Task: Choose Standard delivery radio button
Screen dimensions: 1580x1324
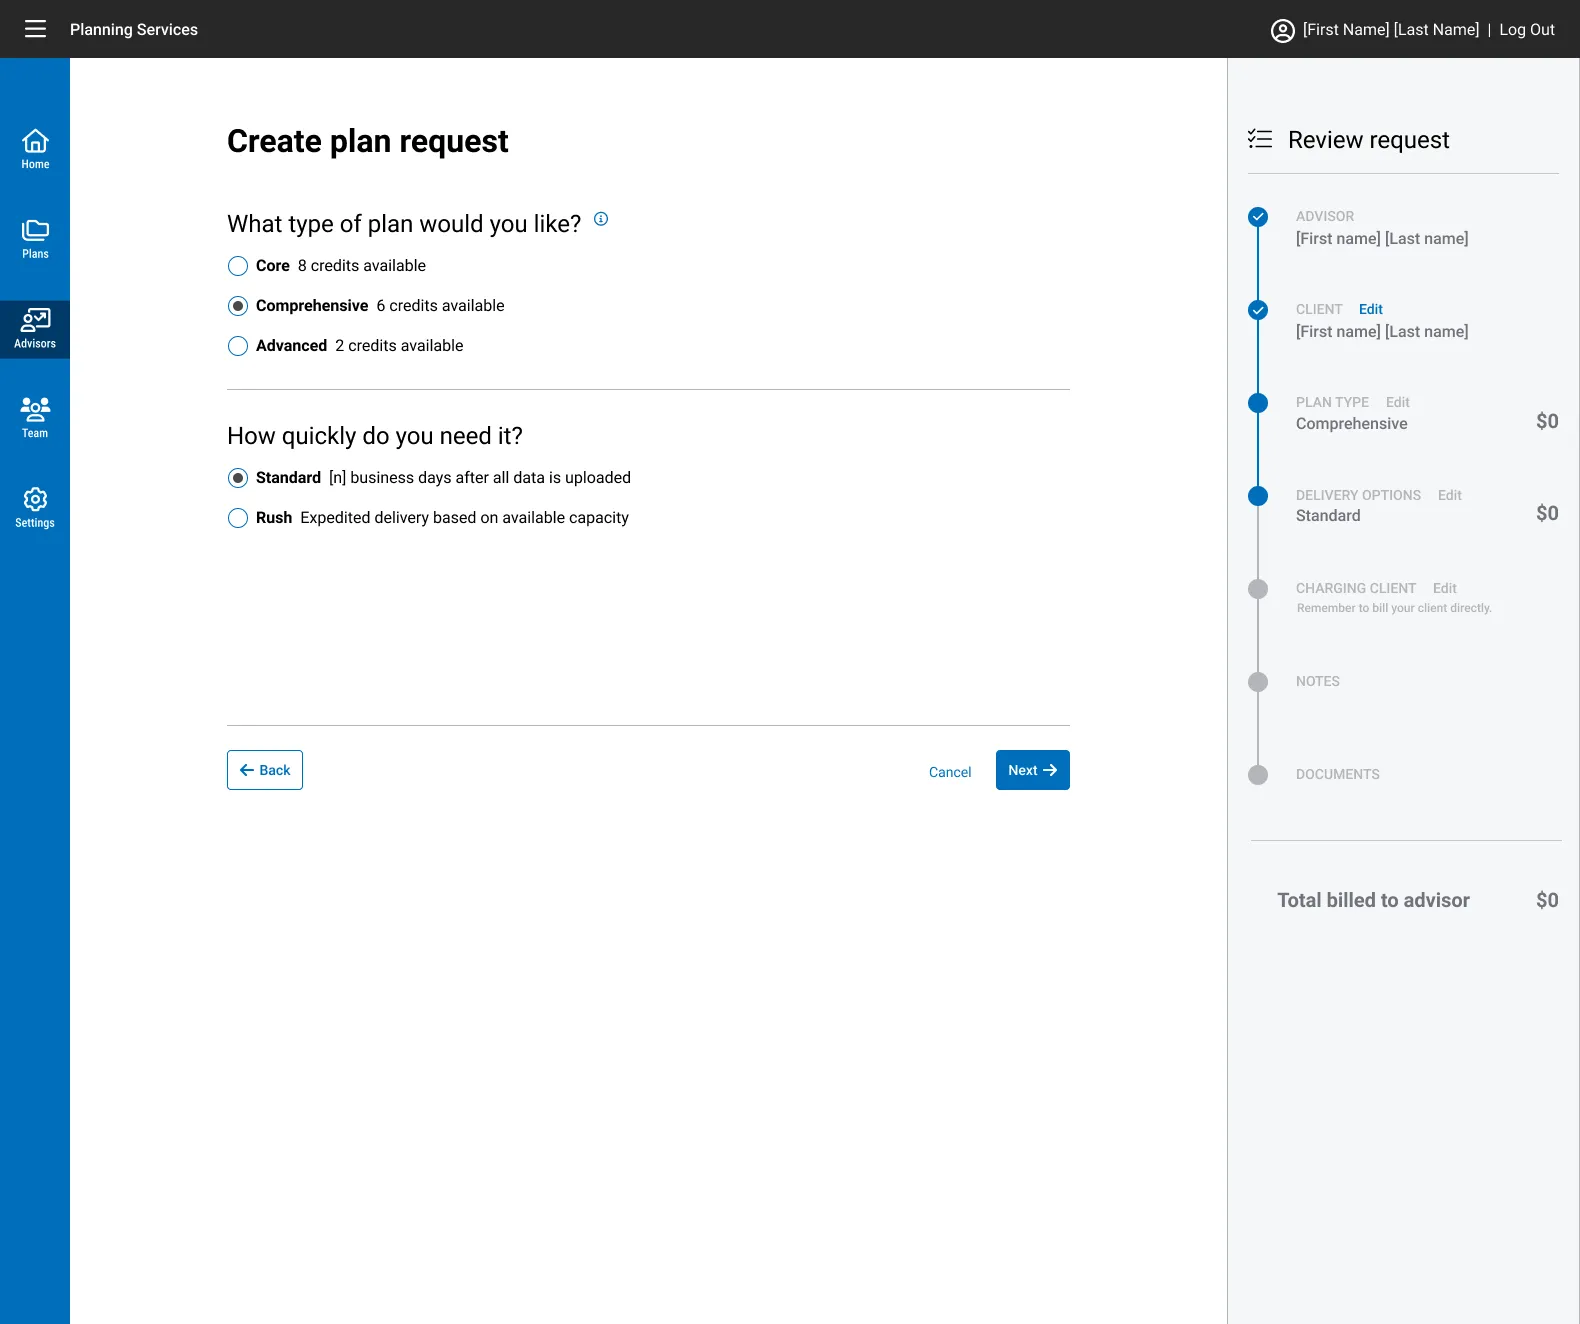Action: pos(238,478)
